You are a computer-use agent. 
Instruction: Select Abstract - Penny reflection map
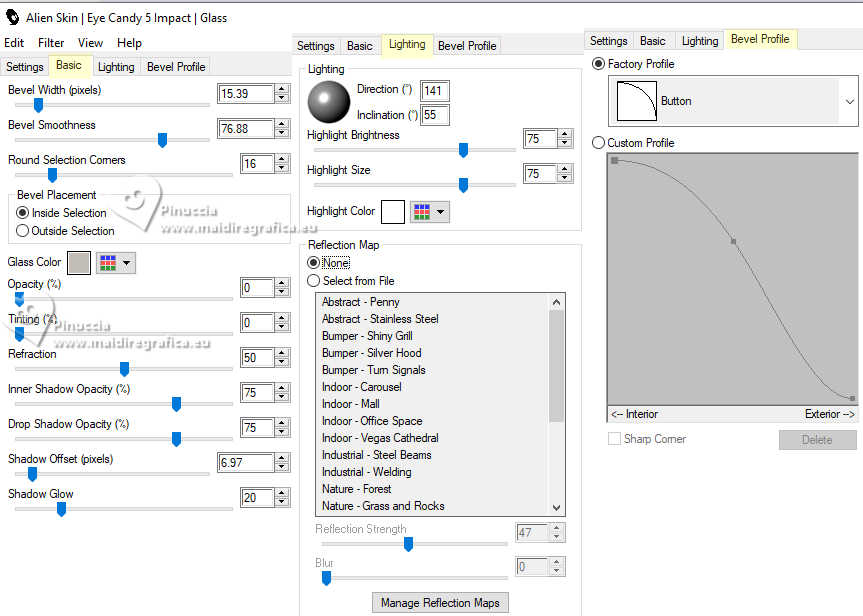[x=361, y=302]
